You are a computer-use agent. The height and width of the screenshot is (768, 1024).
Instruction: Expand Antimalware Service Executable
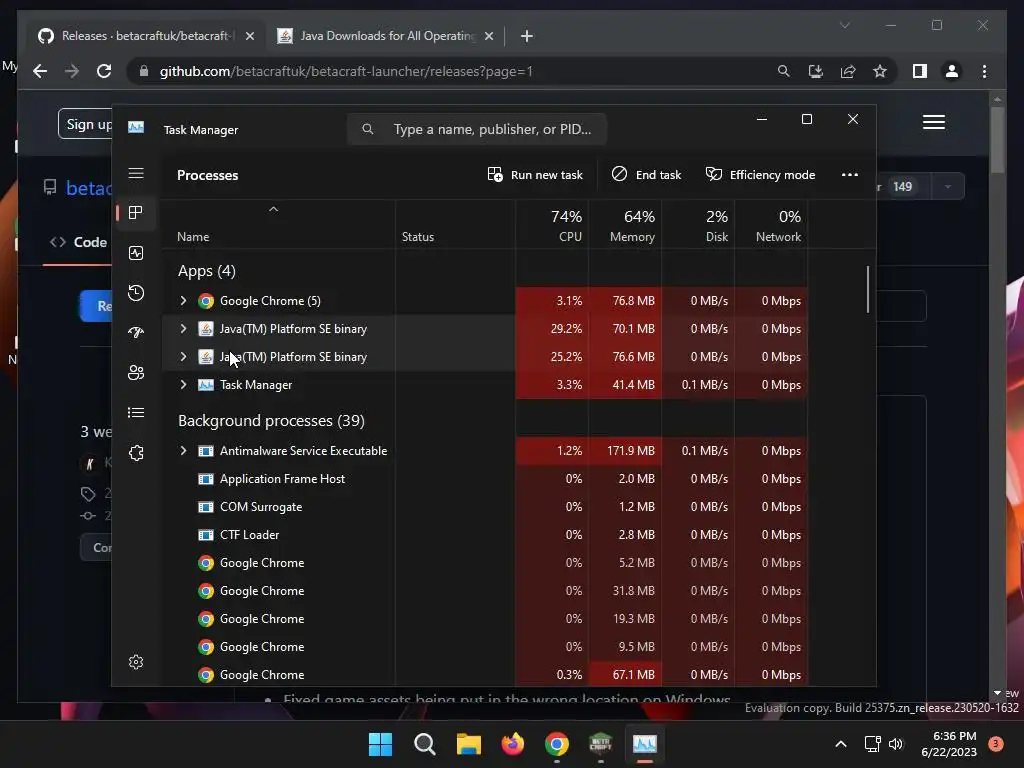click(184, 451)
